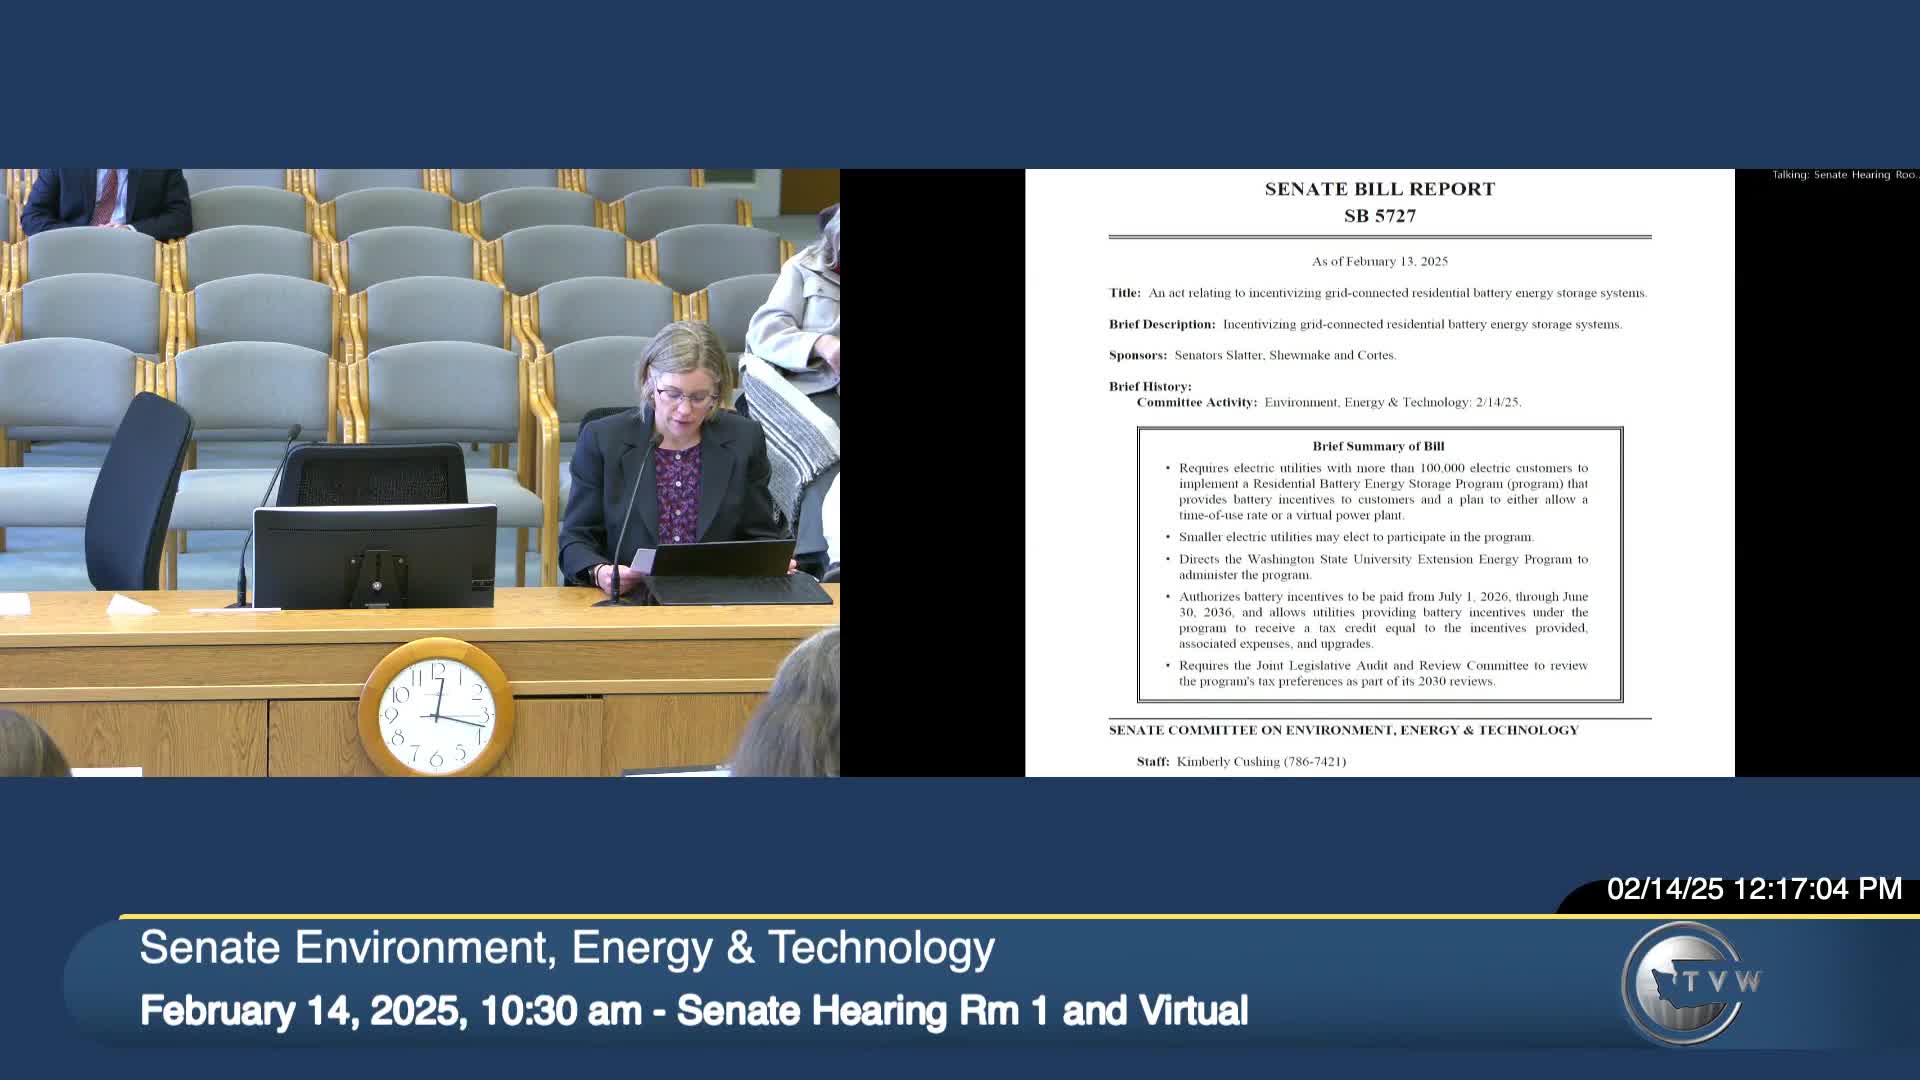Click the 'Senate Environment, Energy & Technology' banner
Image resolution: width=1920 pixels, height=1080 pixels.
pos(566,948)
